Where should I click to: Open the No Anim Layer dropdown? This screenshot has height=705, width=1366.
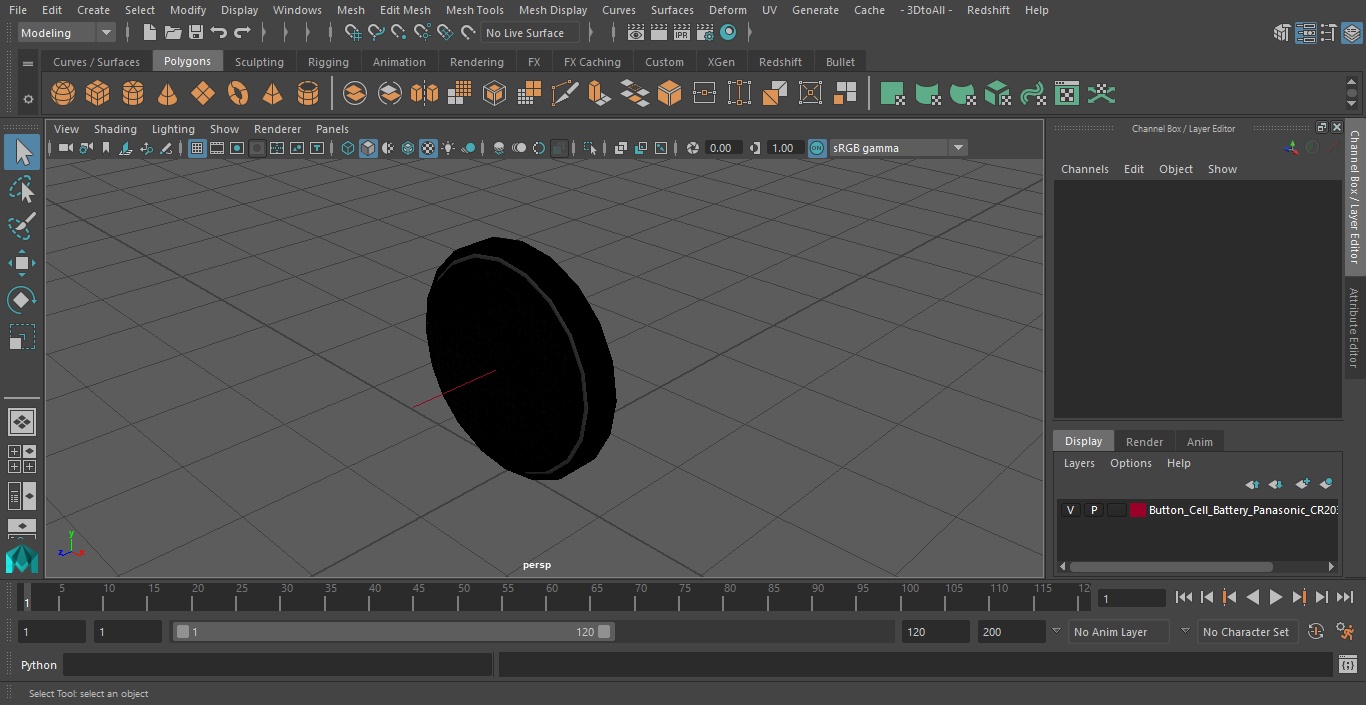click(1119, 632)
